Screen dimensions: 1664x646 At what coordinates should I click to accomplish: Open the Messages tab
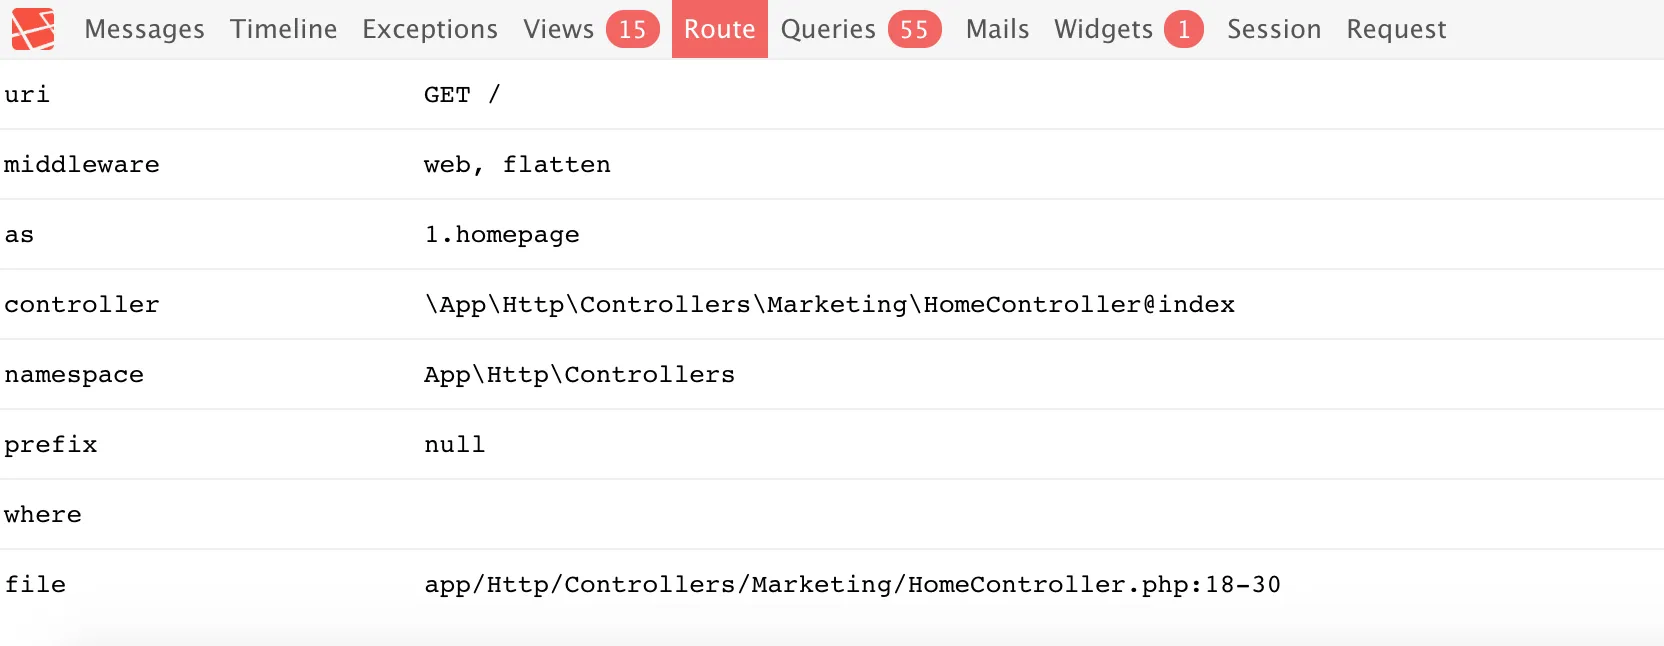(144, 29)
